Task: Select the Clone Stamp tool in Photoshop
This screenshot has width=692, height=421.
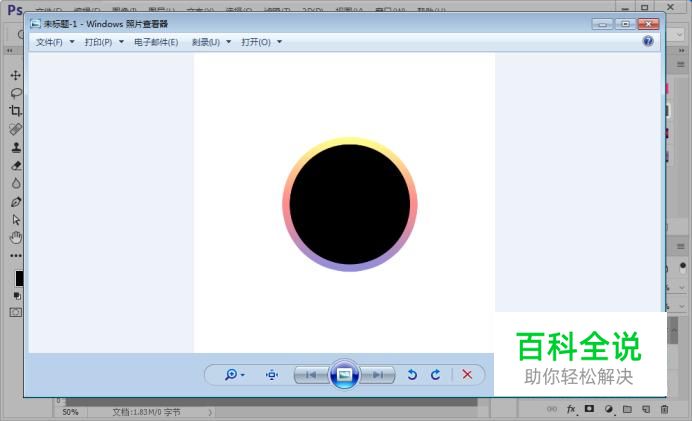Action: [x=16, y=147]
